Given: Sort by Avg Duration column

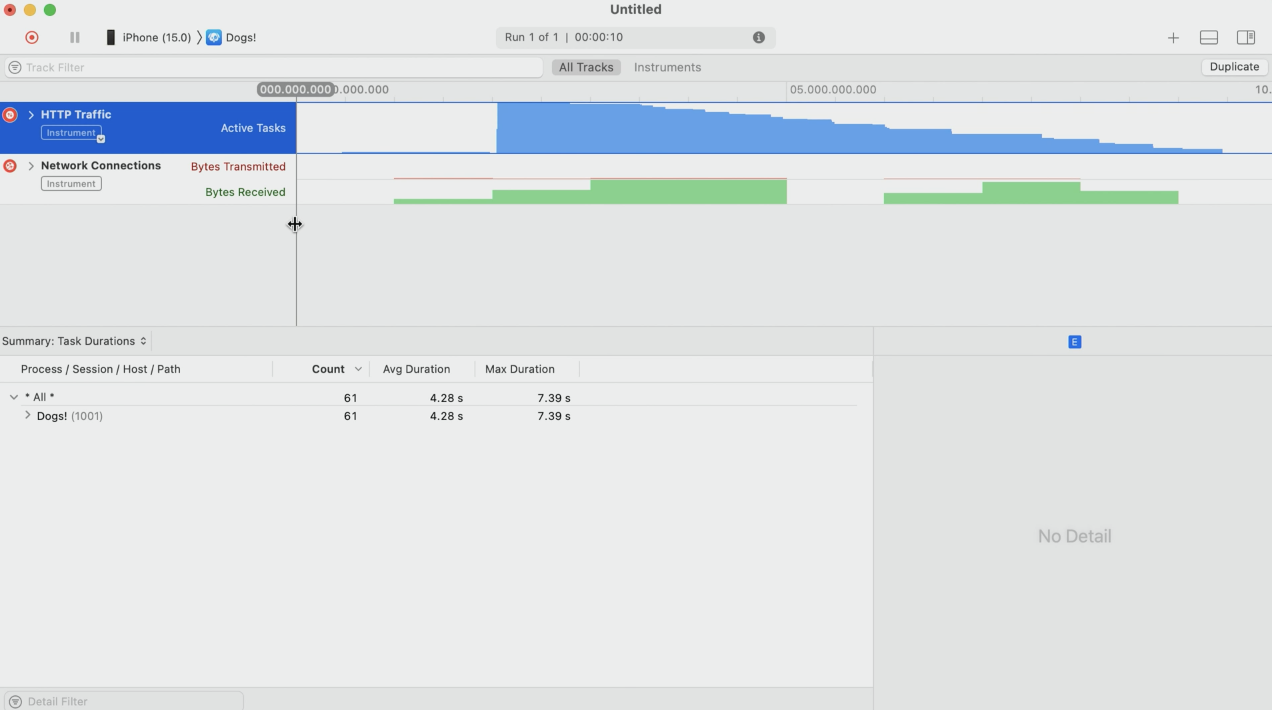Looking at the screenshot, I should tap(416, 369).
